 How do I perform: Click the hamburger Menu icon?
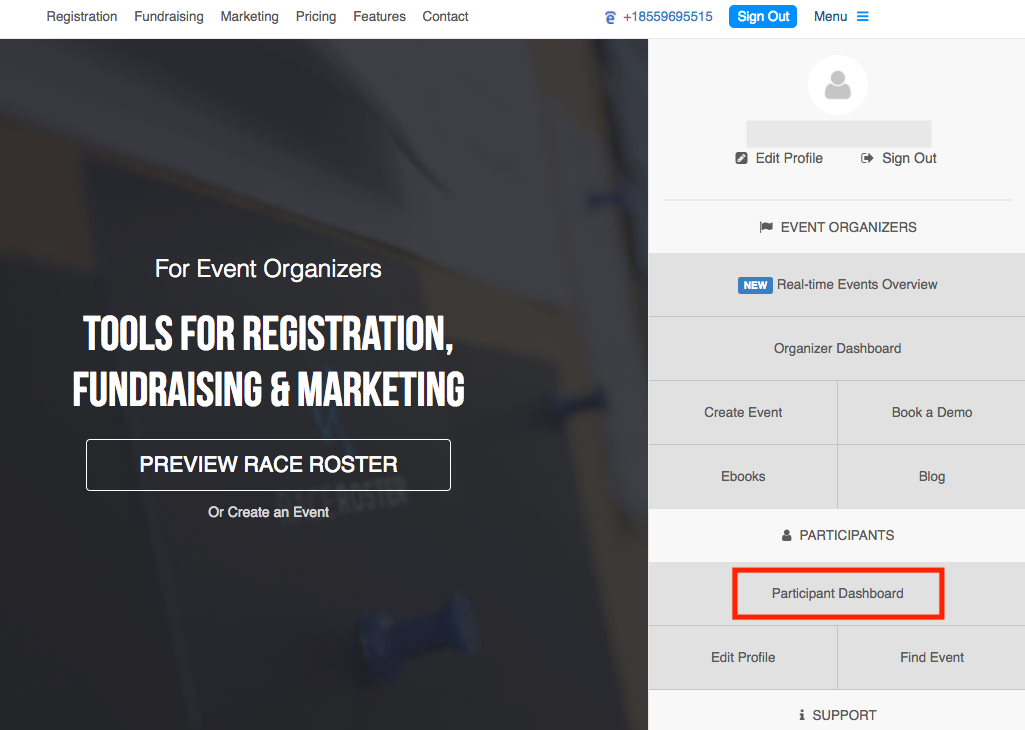(x=863, y=17)
